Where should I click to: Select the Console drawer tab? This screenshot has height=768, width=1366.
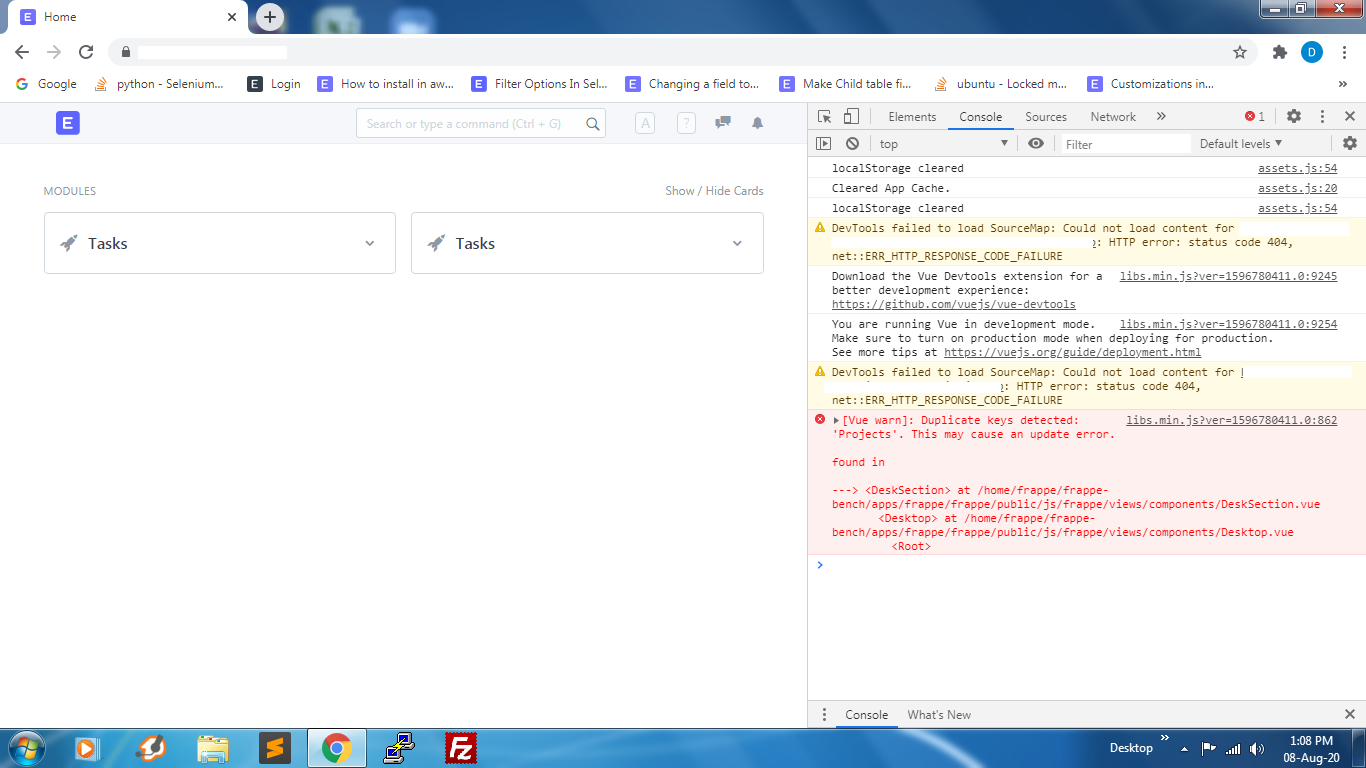(x=866, y=715)
